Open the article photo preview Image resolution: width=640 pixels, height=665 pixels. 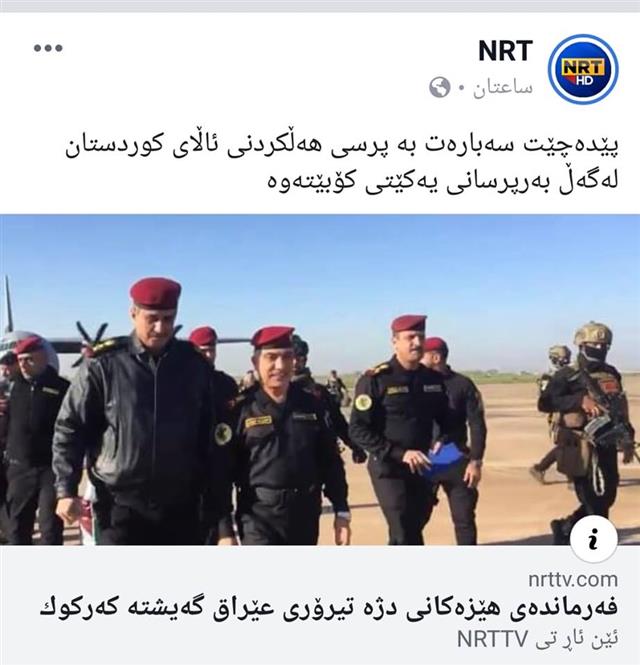click(320, 380)
